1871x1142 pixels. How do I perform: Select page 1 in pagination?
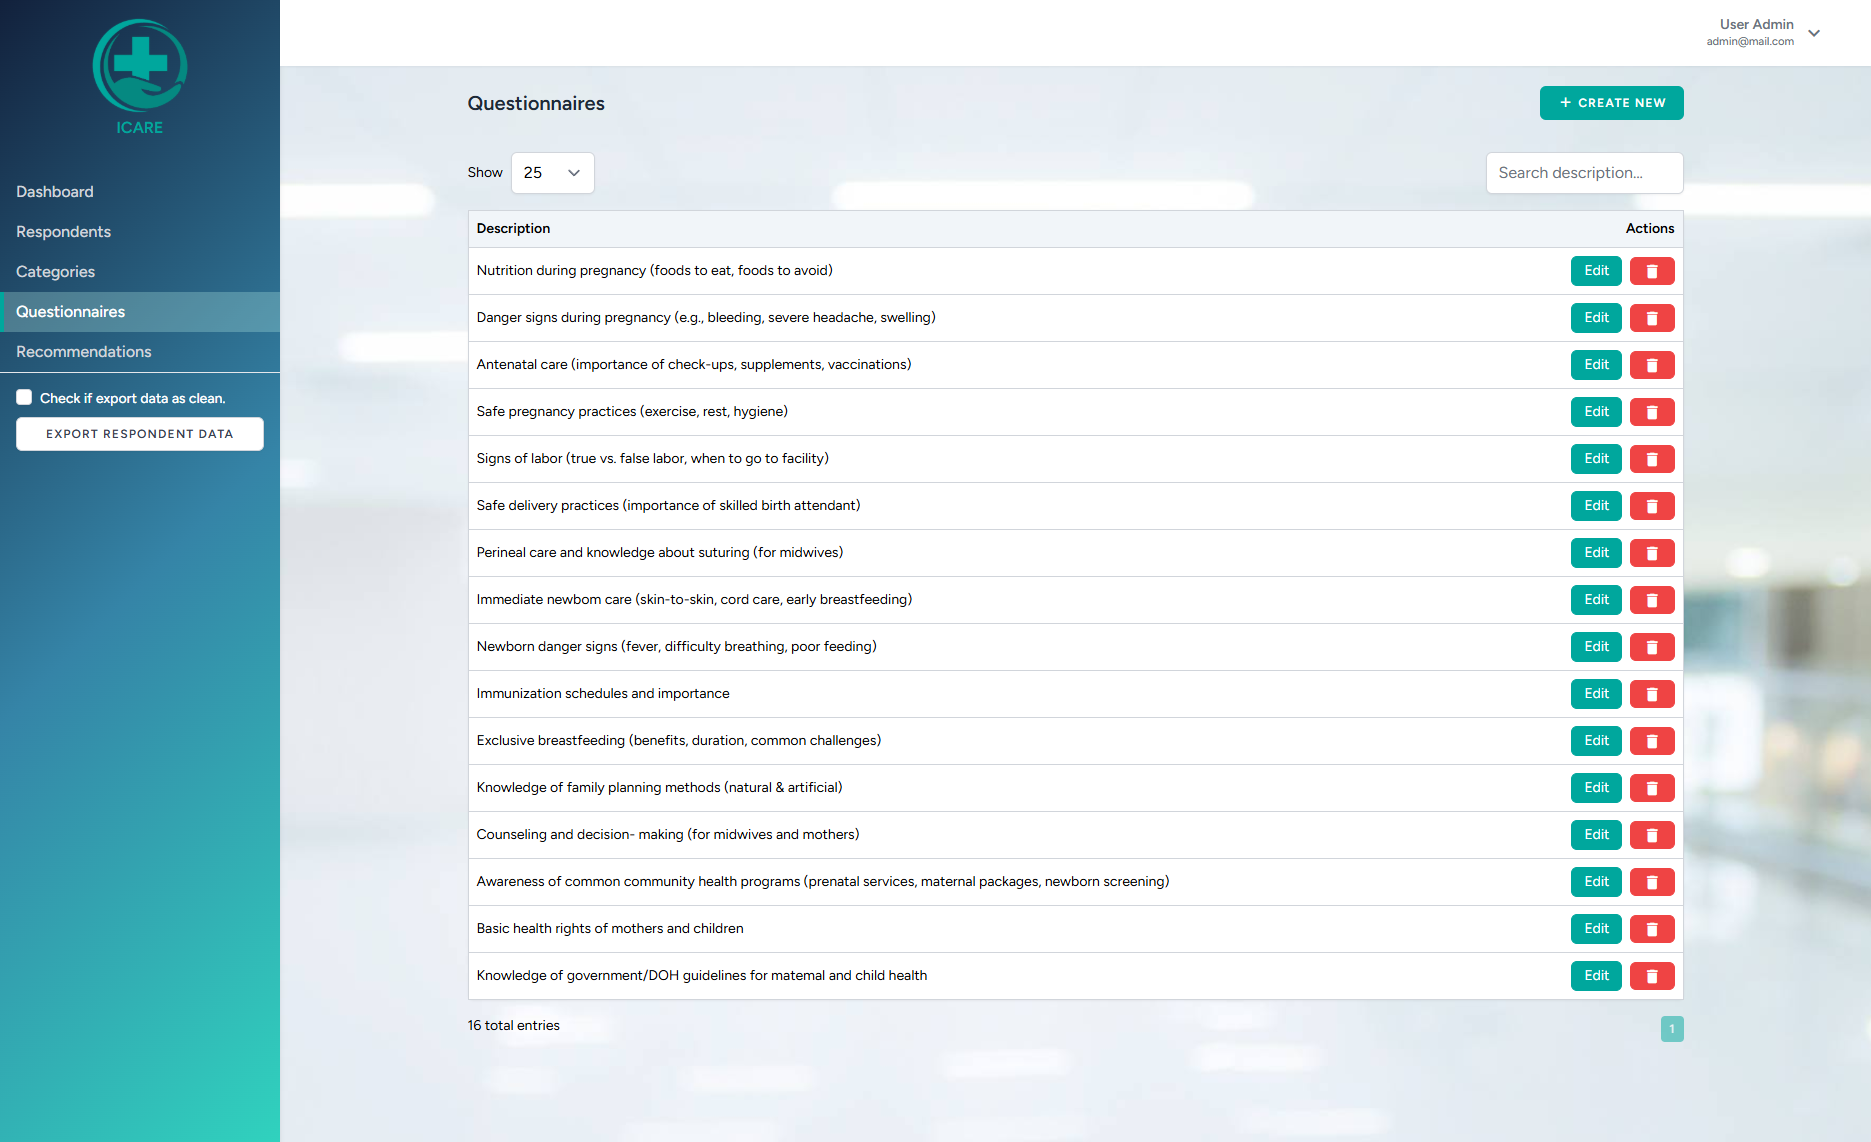coord(1672,1028)
